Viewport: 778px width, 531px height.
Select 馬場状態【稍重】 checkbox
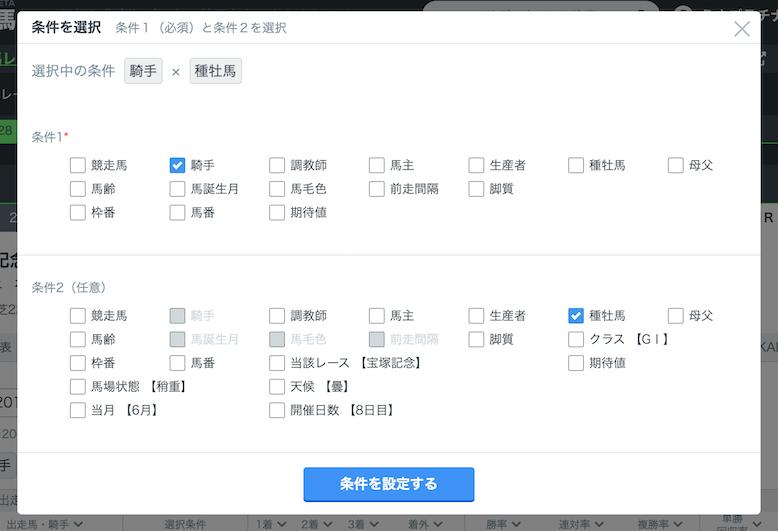coord(78,386)
